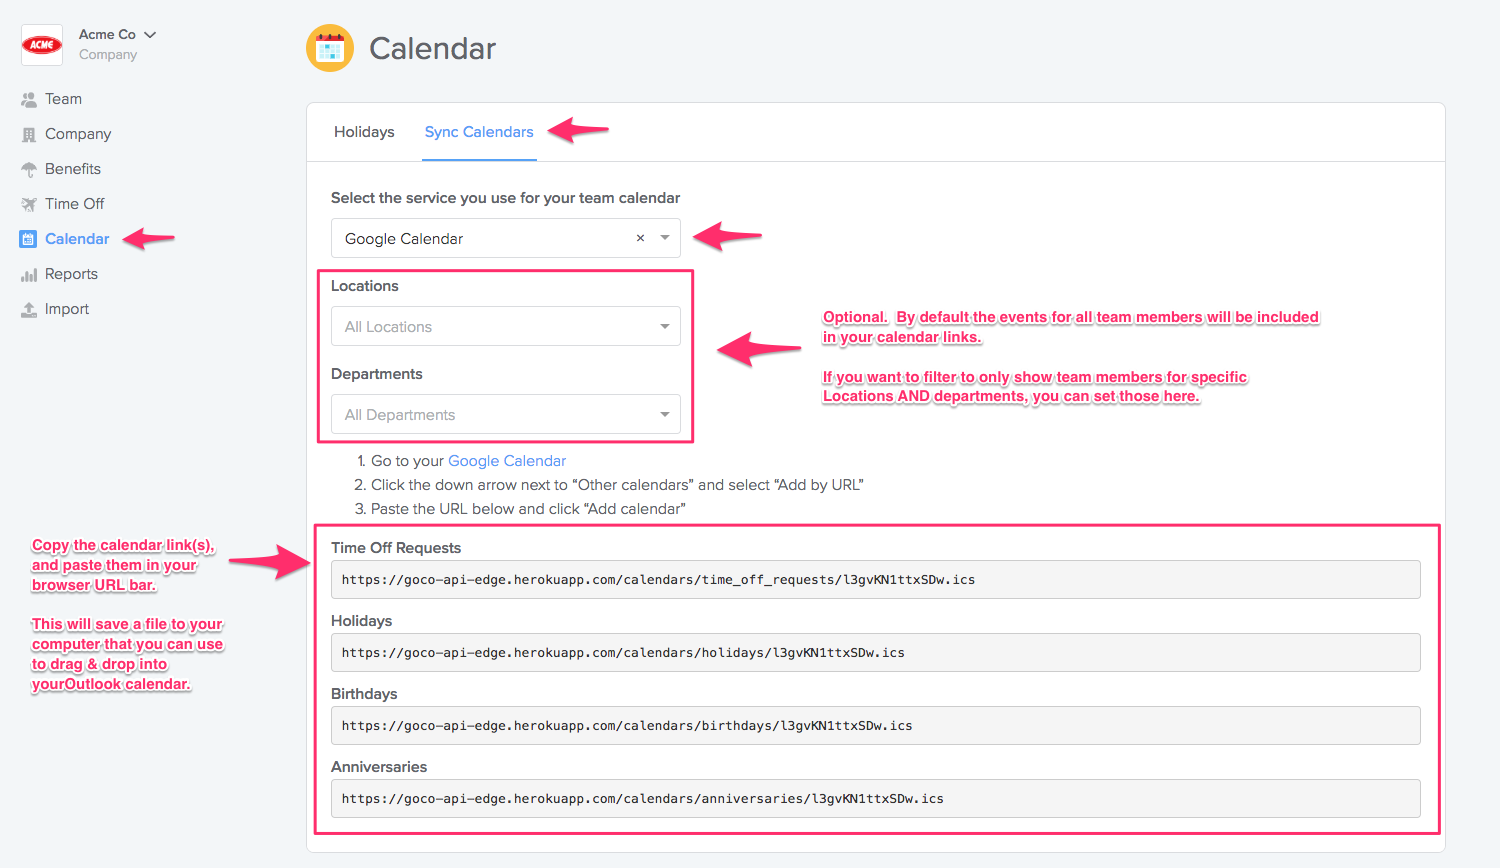The width and height of the screenshot is (1500, 868).
Task: Click the Calendar page header icon
Action: pyautogui.click(x=330, y=47)
